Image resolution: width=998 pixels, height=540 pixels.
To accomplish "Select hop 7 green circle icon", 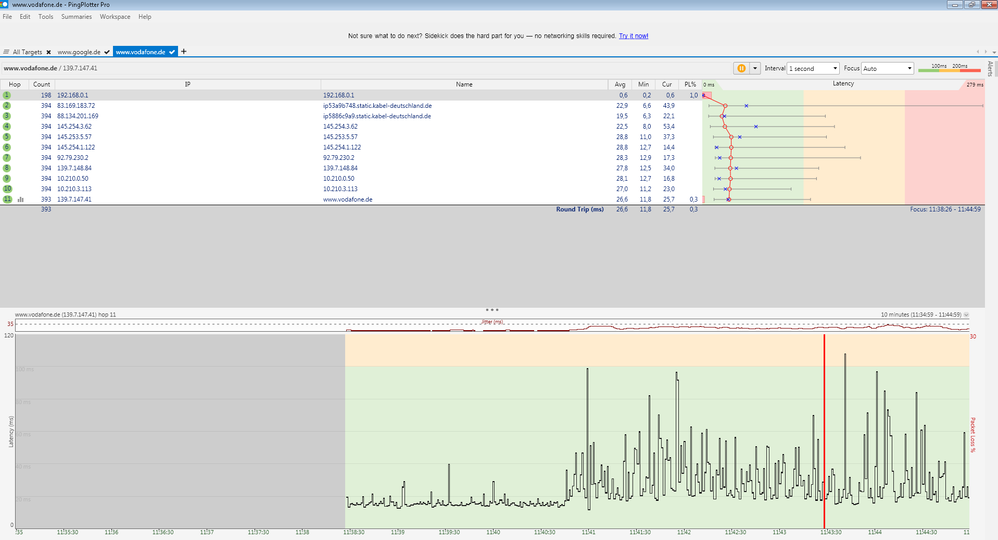I will (7, 157).
